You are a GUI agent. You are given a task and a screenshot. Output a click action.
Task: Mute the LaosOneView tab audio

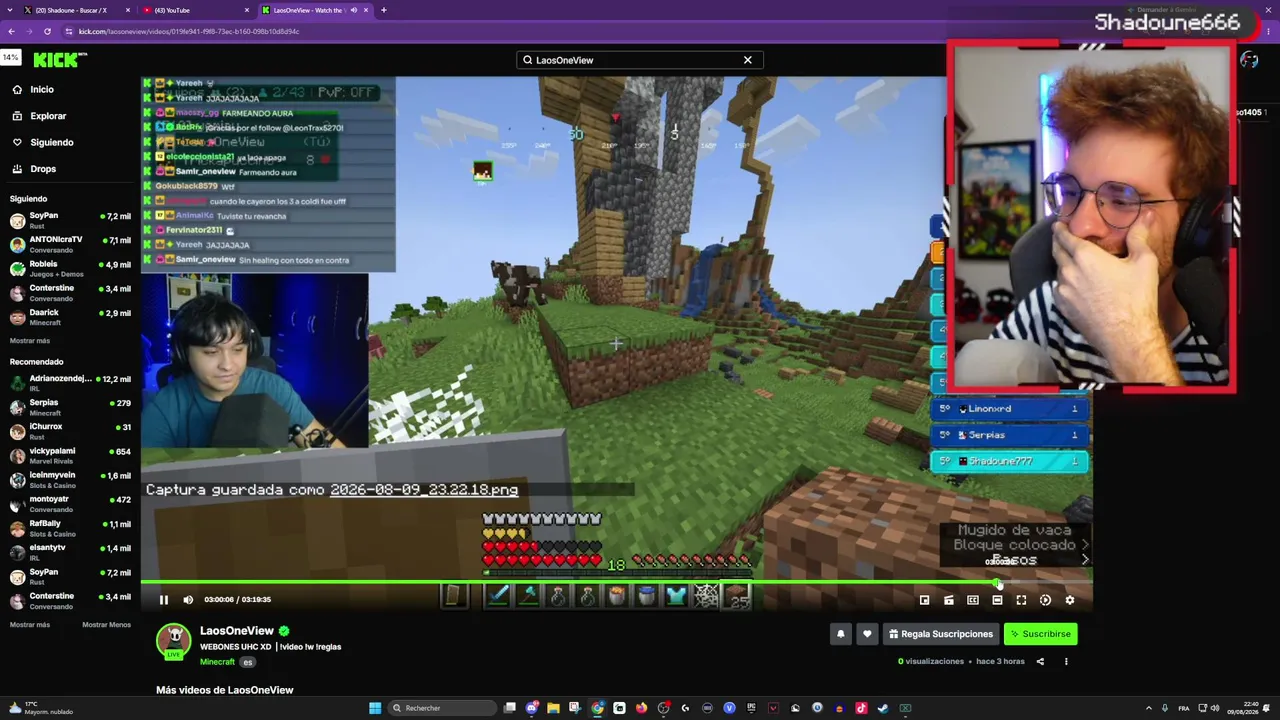coord(354,10)
